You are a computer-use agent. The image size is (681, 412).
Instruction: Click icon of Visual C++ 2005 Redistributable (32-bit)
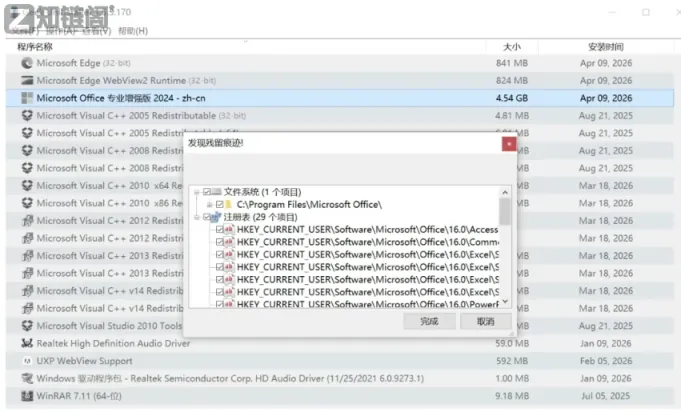[27, 115]
